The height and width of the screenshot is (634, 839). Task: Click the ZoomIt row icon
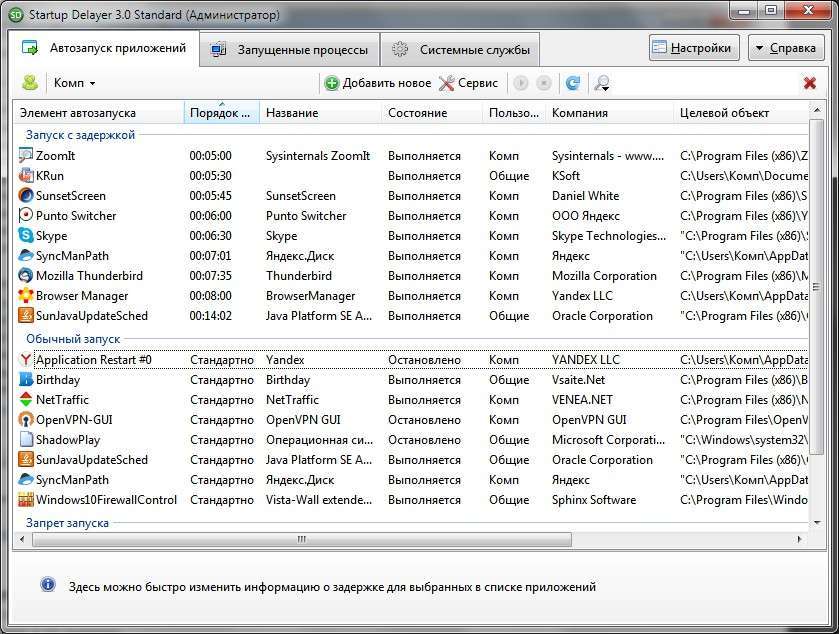[x=26, y=156]
